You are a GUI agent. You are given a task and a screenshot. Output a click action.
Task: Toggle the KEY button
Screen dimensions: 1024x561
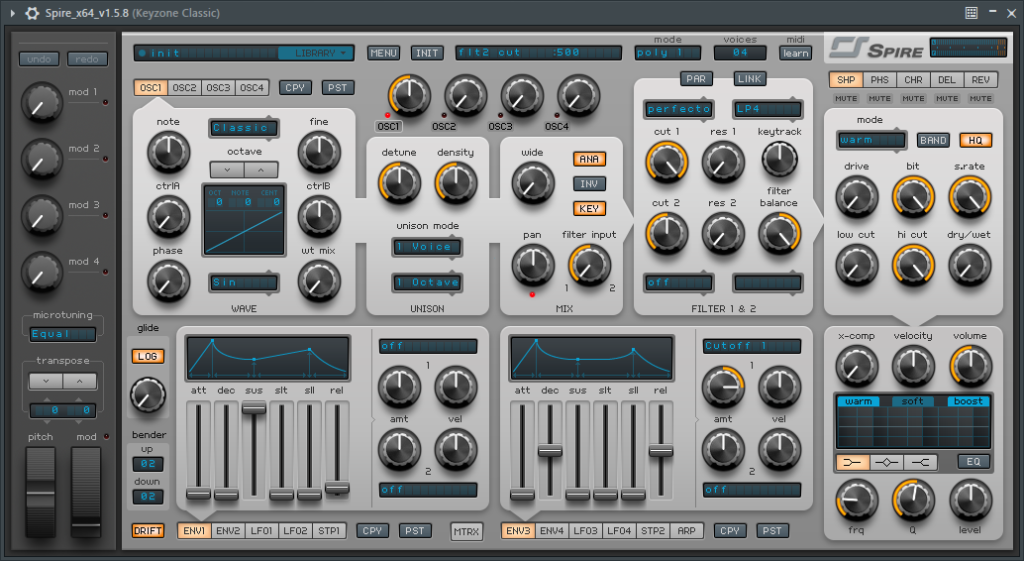(x=589, y=208)
